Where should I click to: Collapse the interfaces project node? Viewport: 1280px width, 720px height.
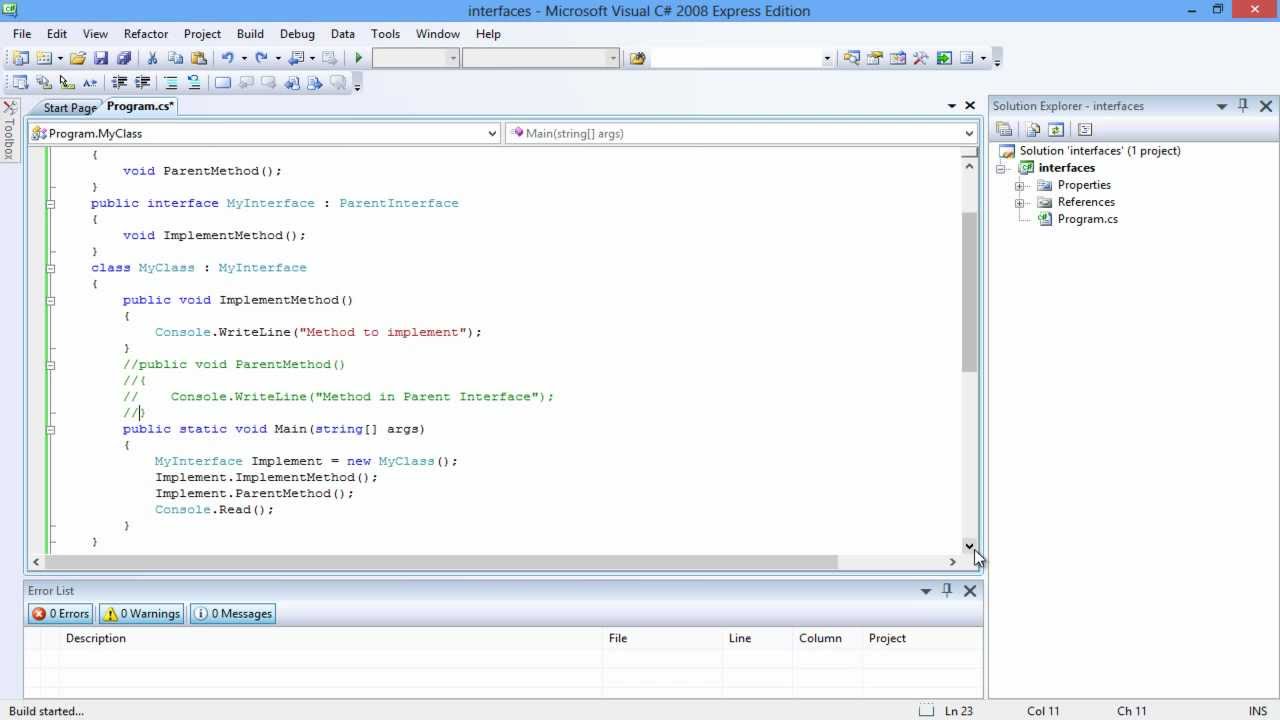coord(1000,168)
